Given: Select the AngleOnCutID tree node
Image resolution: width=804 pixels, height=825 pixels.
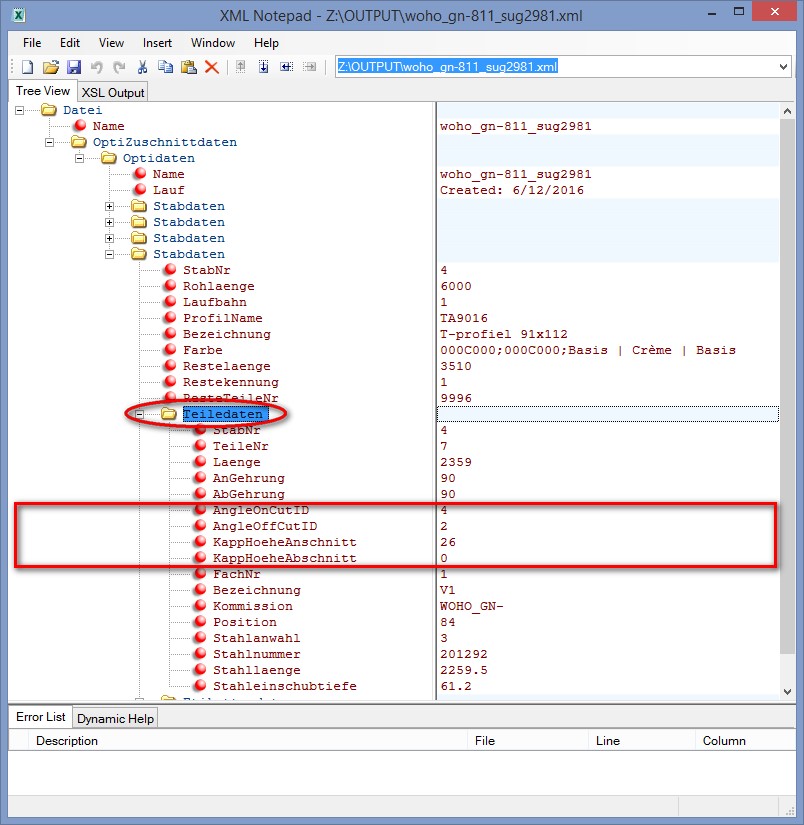Looking at the screenshot, I should tap(260, 510).
